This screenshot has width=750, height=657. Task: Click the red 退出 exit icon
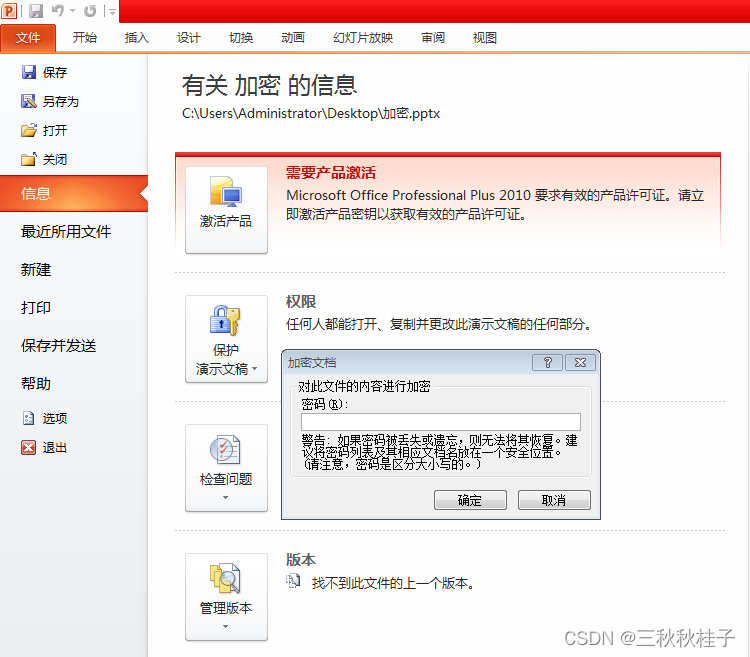click(x=29, y=448)
